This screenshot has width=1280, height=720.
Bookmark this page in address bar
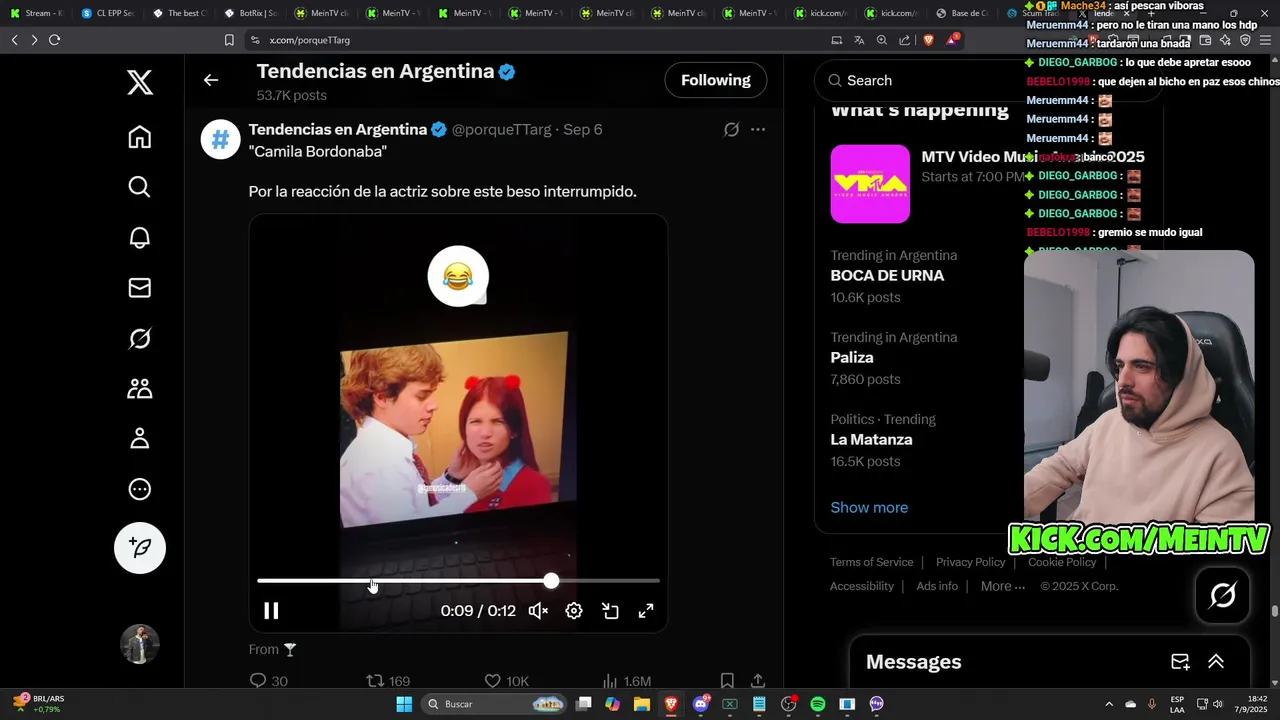tap(229, 40)
